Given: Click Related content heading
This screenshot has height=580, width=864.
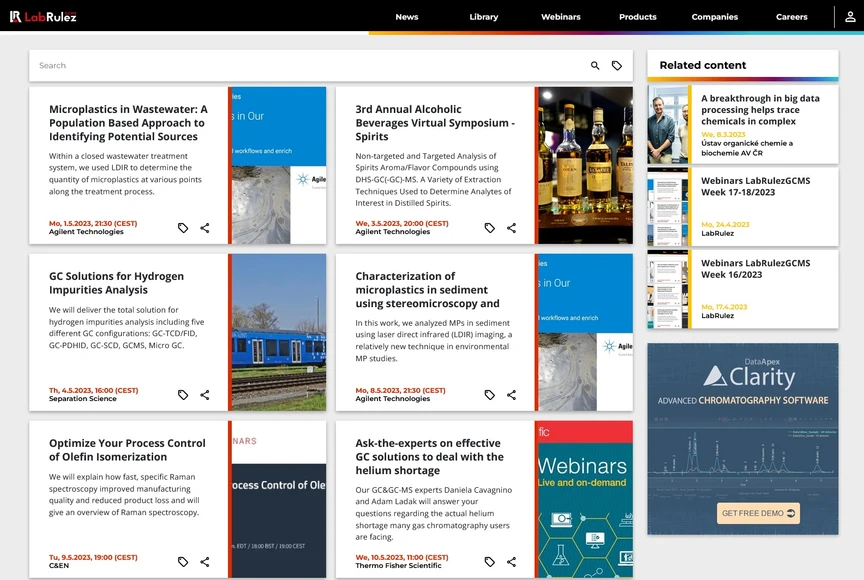Looking at the screenshot, I should (703, 65).
